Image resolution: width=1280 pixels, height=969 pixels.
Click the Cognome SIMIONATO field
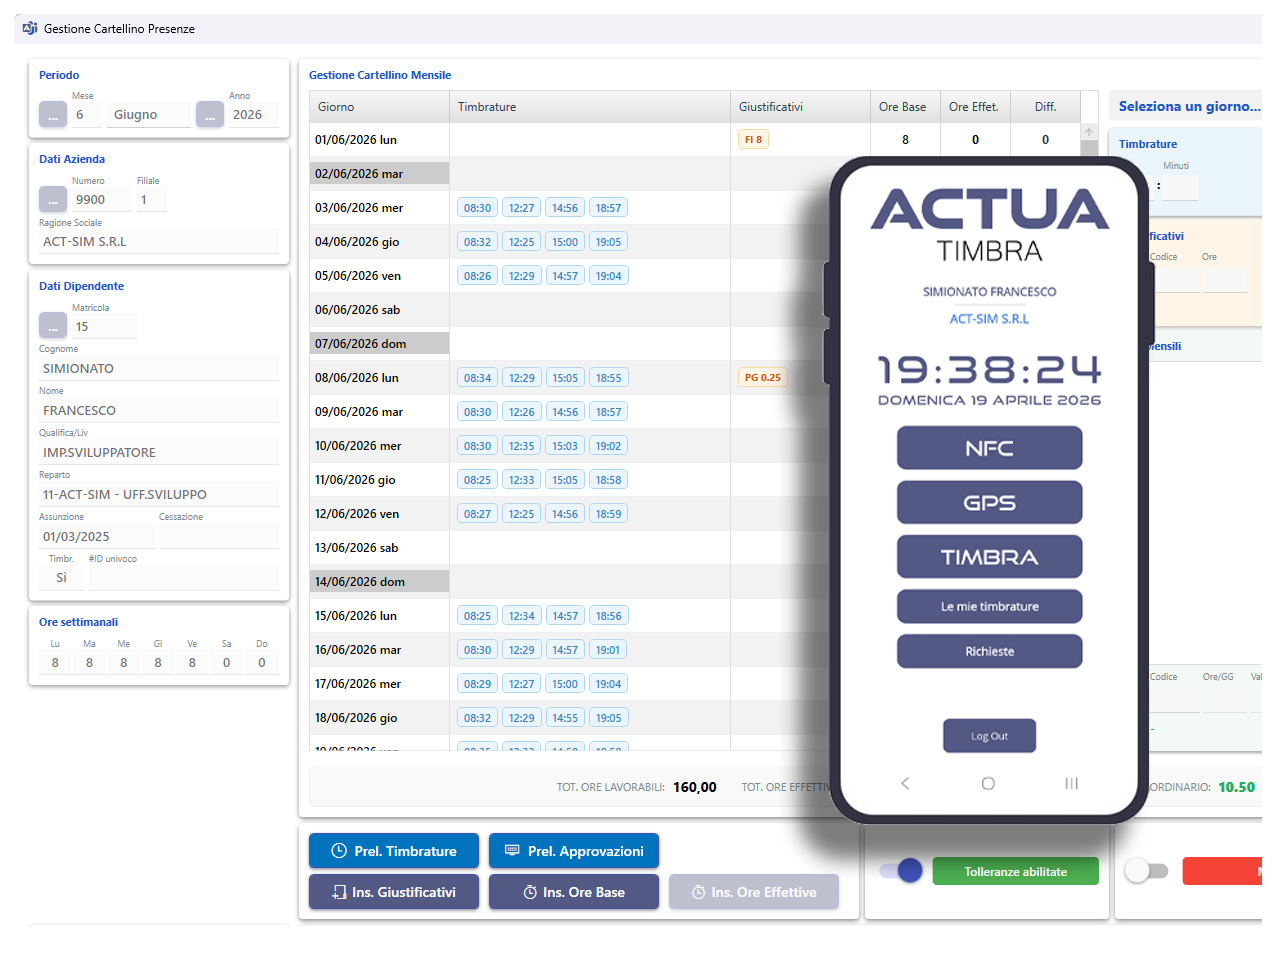(x=159, y=368)
